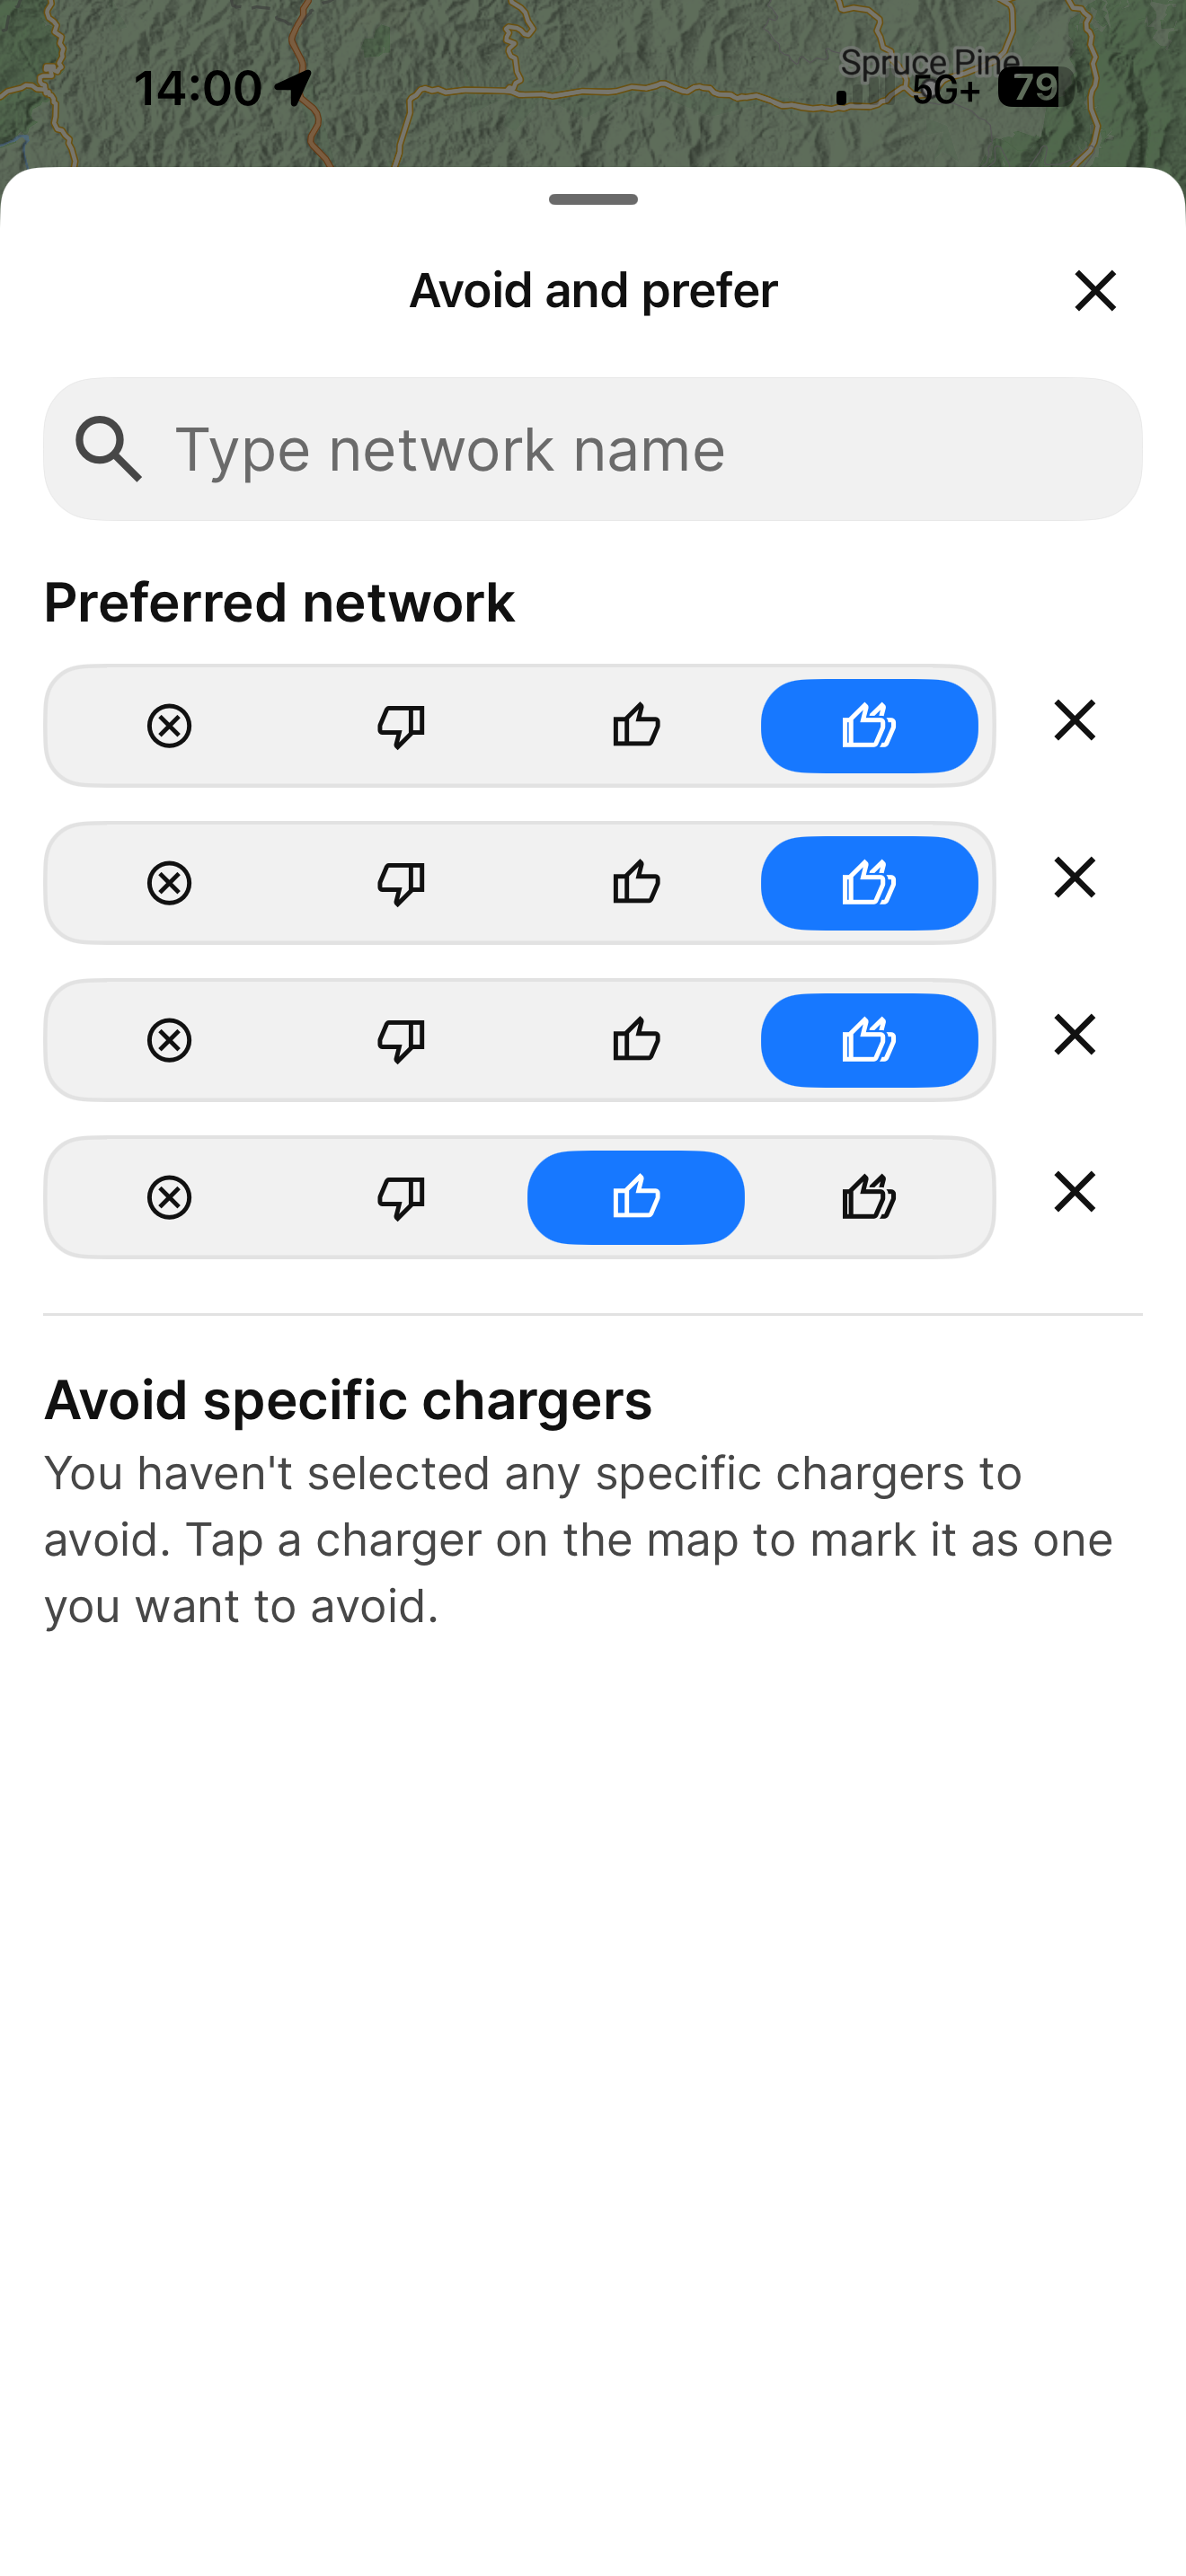The image size is (1186, 2576).
Task: Tap the Type network name search field
Action: [593, 449]
